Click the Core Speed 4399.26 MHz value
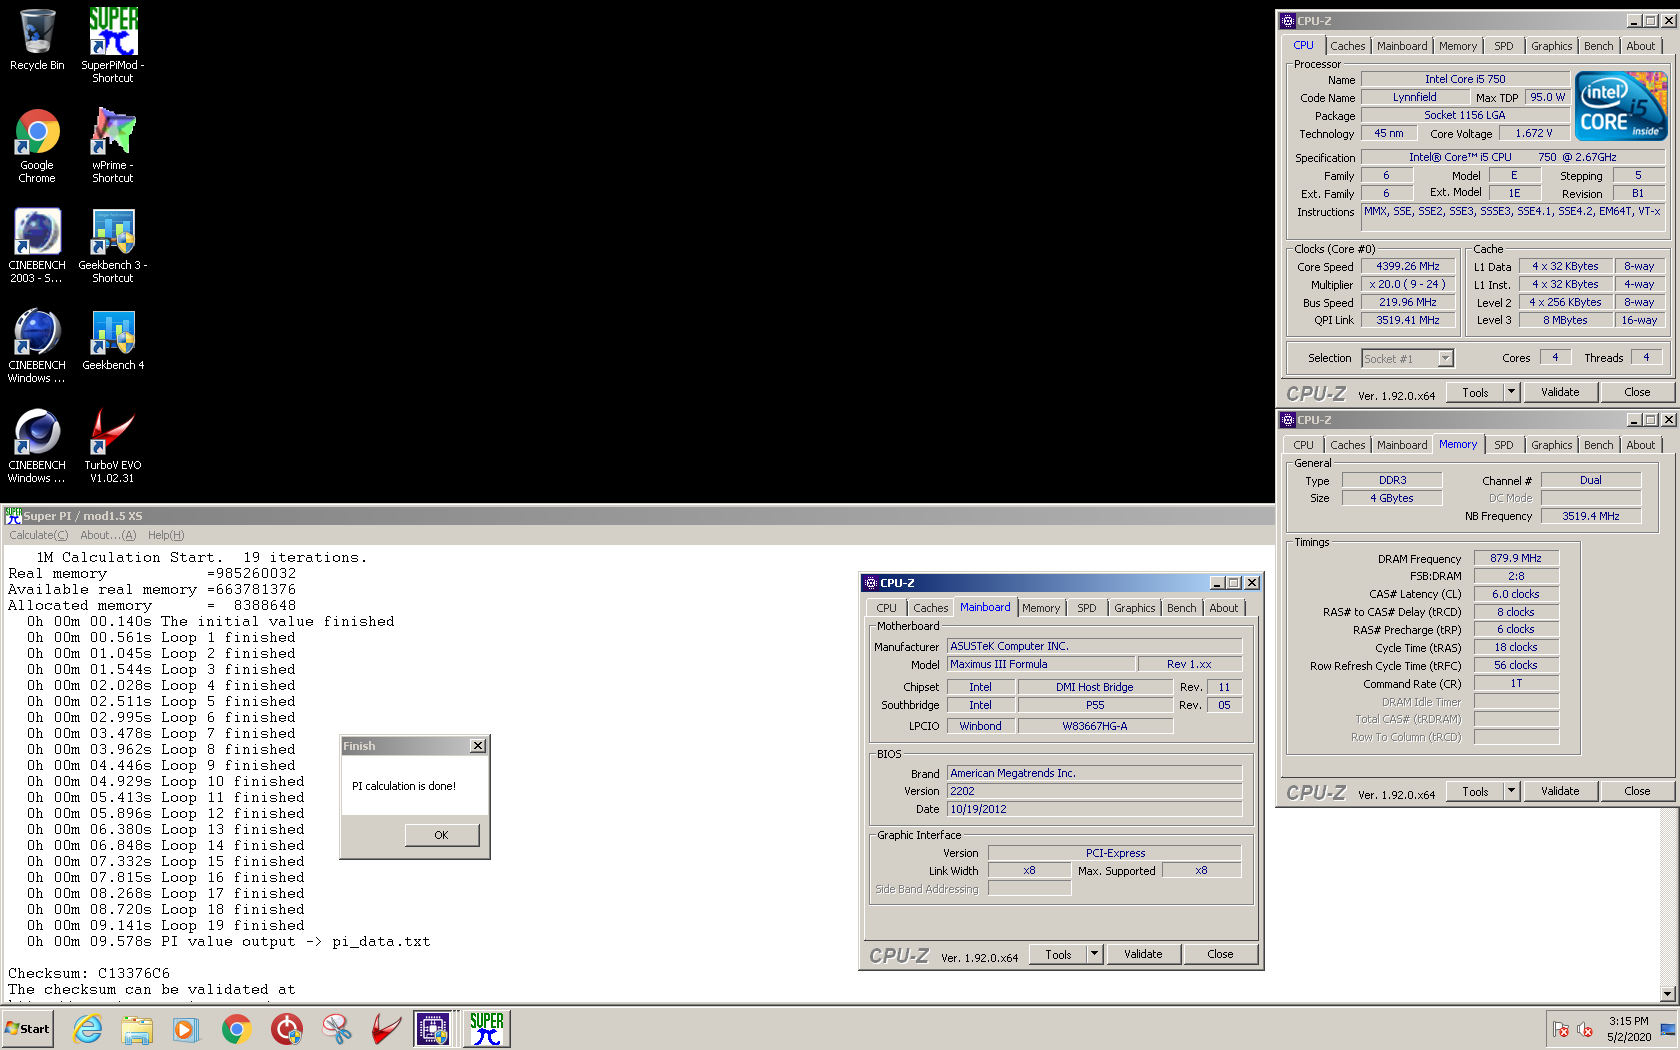The width and height of the screenshot is (1680, 1050). pyautogui.click(x=1408, y=267)
